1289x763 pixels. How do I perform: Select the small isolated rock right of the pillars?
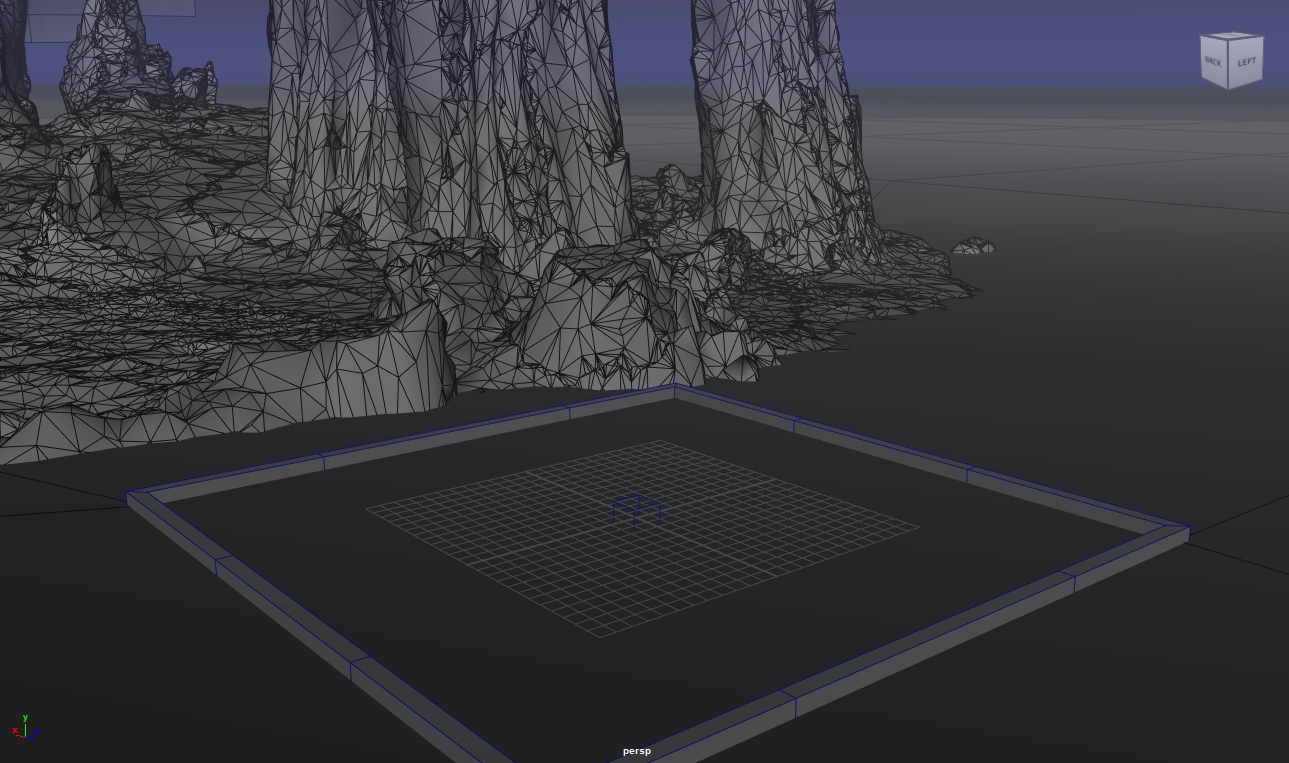click(974, 246)
